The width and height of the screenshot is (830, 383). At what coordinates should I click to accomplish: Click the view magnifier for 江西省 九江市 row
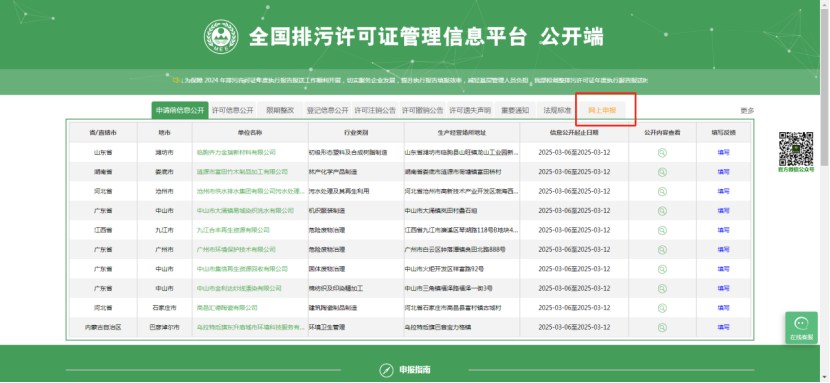click(662, 231)
